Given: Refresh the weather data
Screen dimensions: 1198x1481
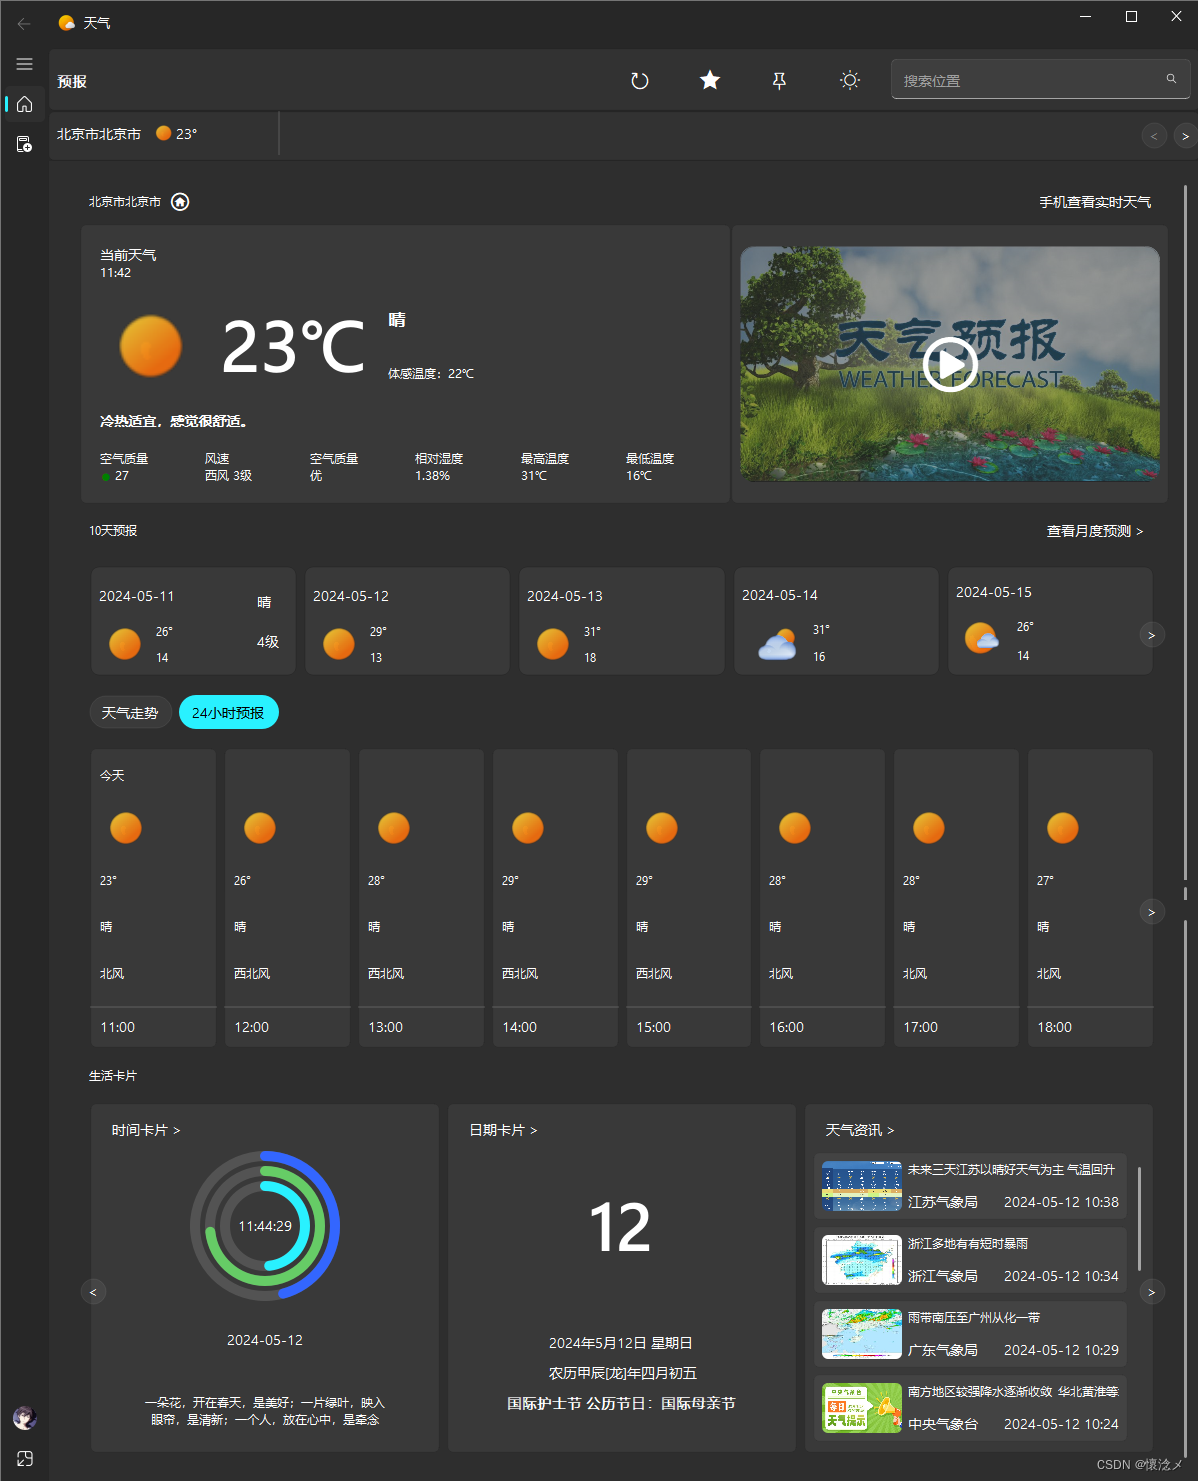Looking at the screenshot, I should (640, 80).
